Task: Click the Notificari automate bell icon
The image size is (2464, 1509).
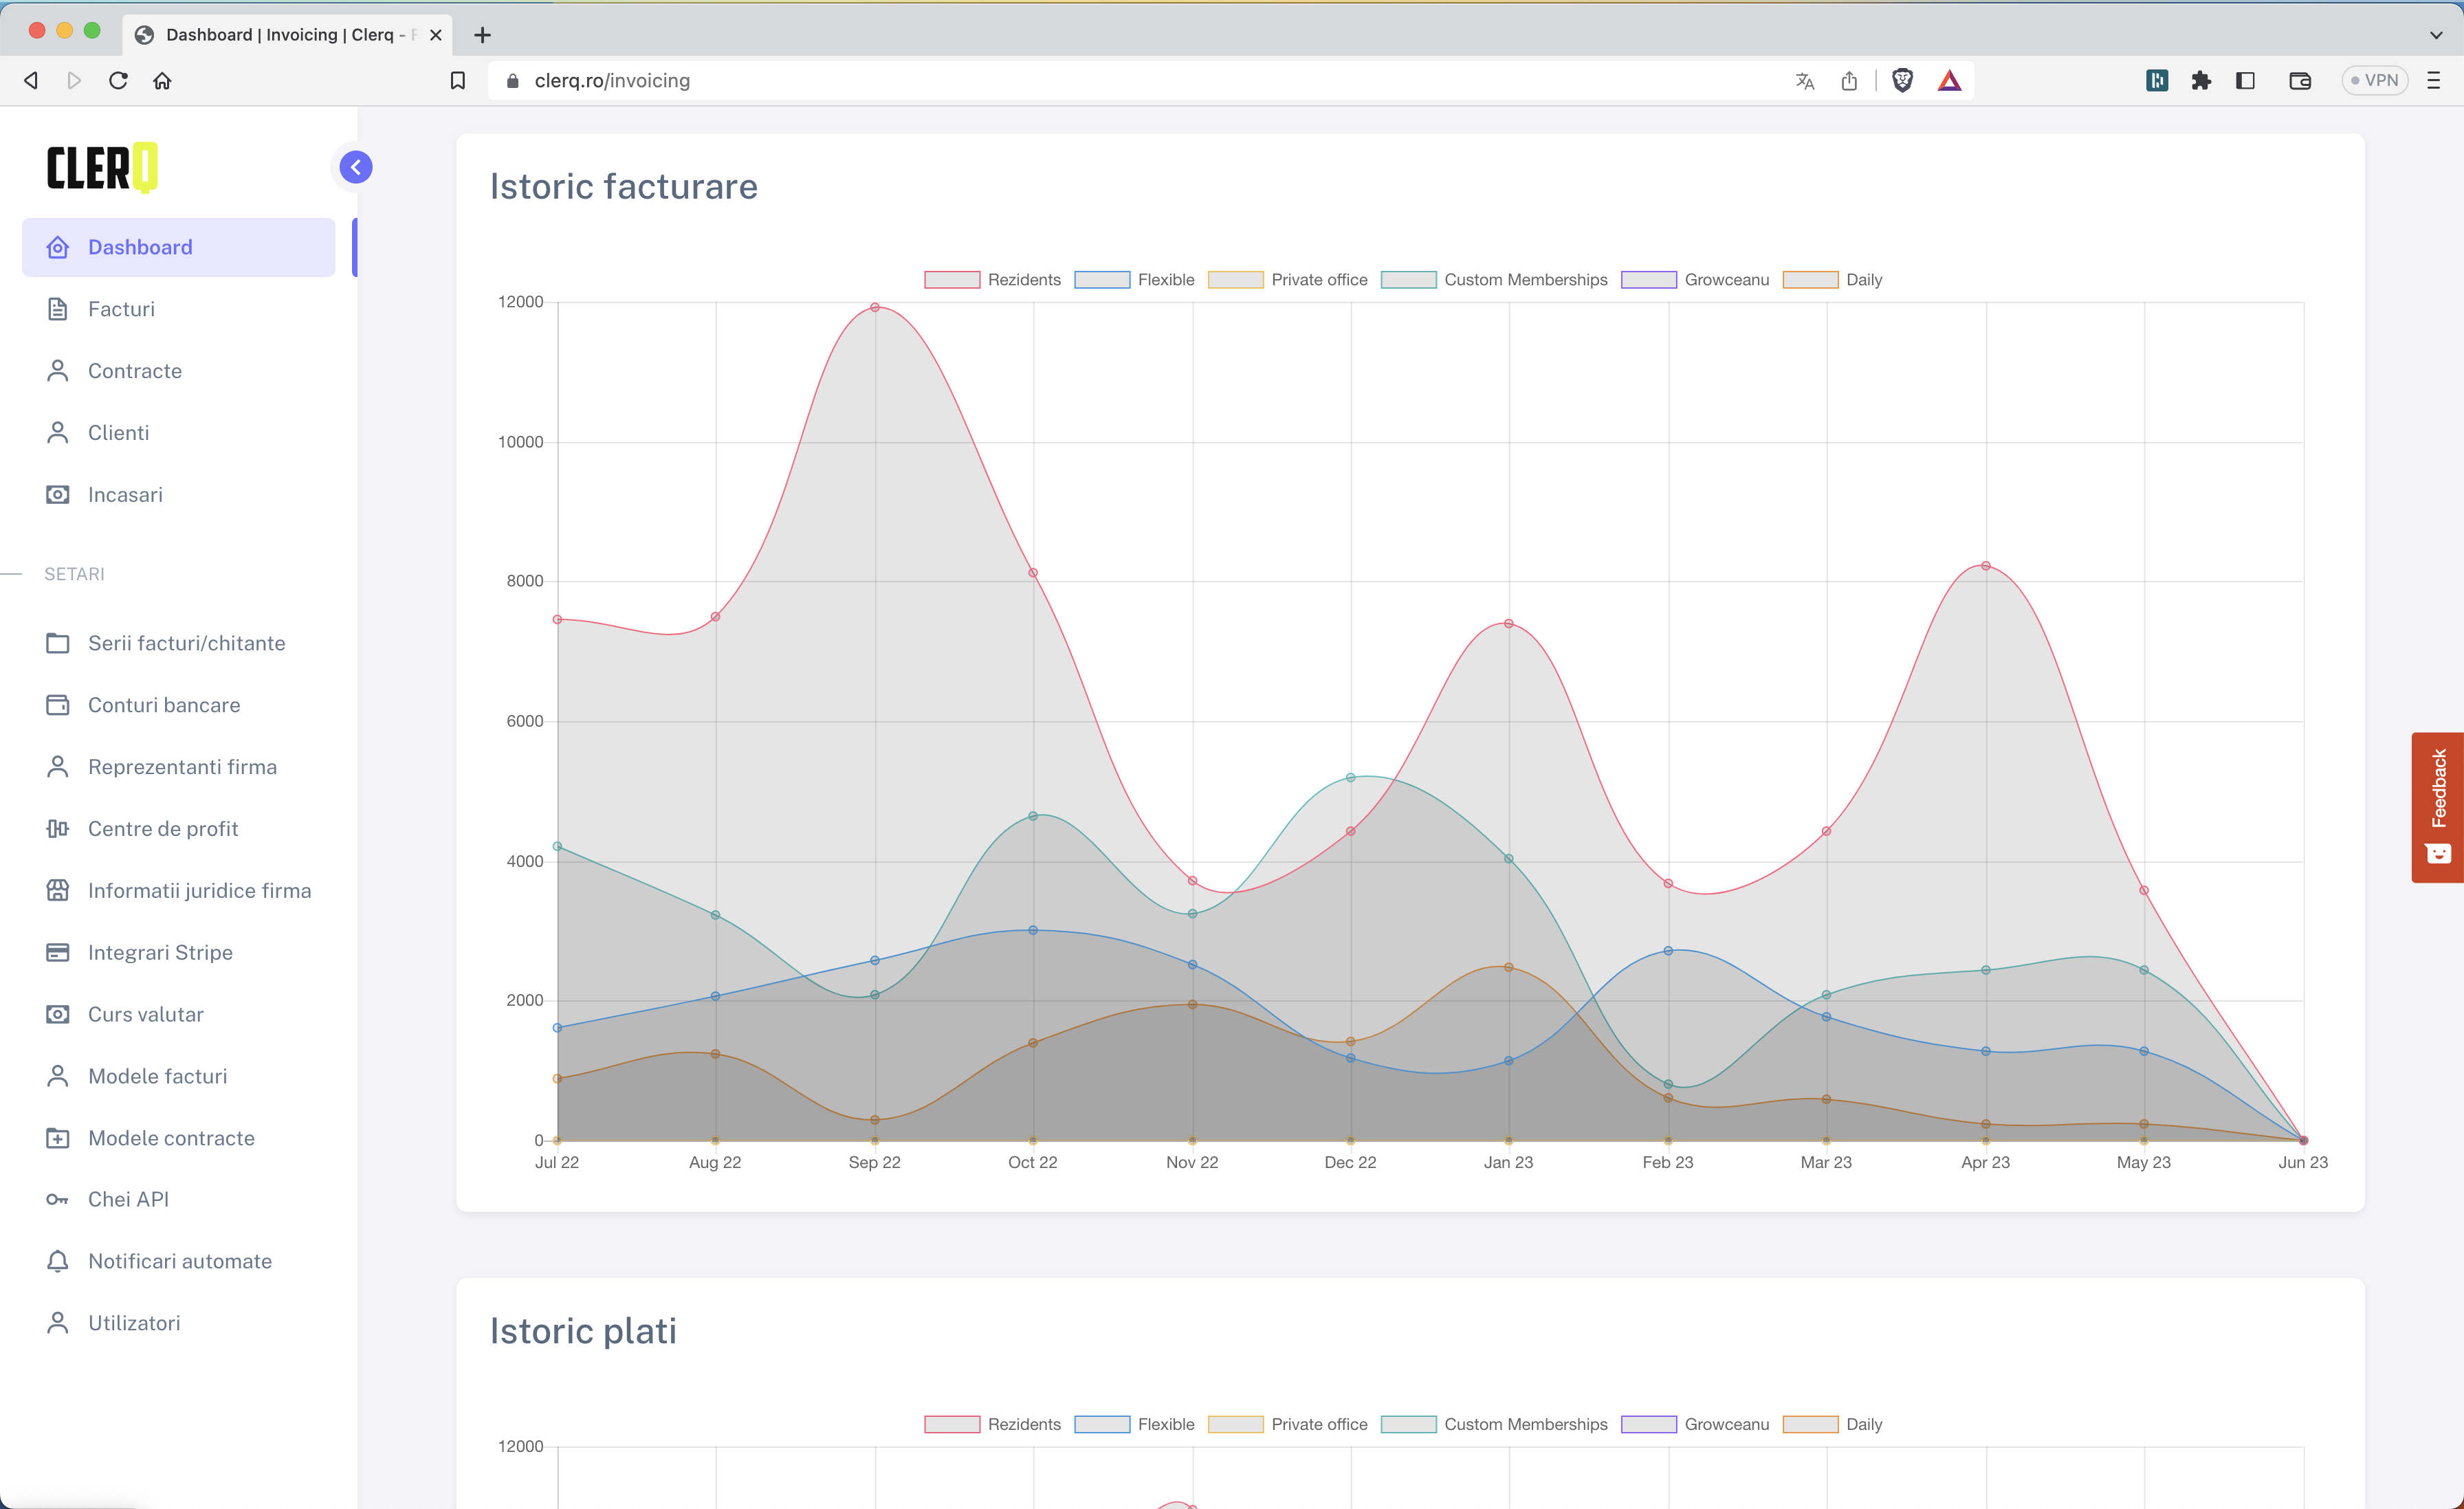Action: (x=58, y=1262)
